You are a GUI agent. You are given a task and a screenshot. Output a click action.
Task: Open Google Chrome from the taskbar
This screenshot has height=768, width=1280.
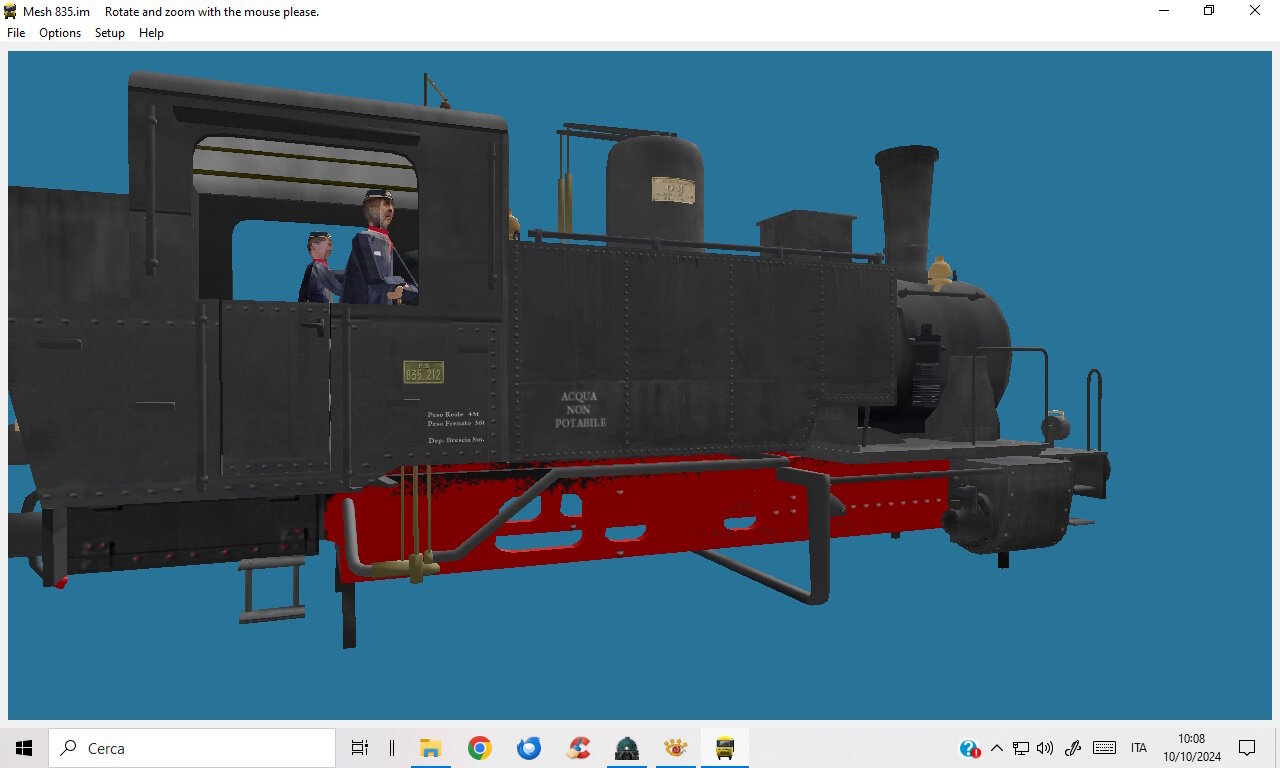tap(480, 748)
